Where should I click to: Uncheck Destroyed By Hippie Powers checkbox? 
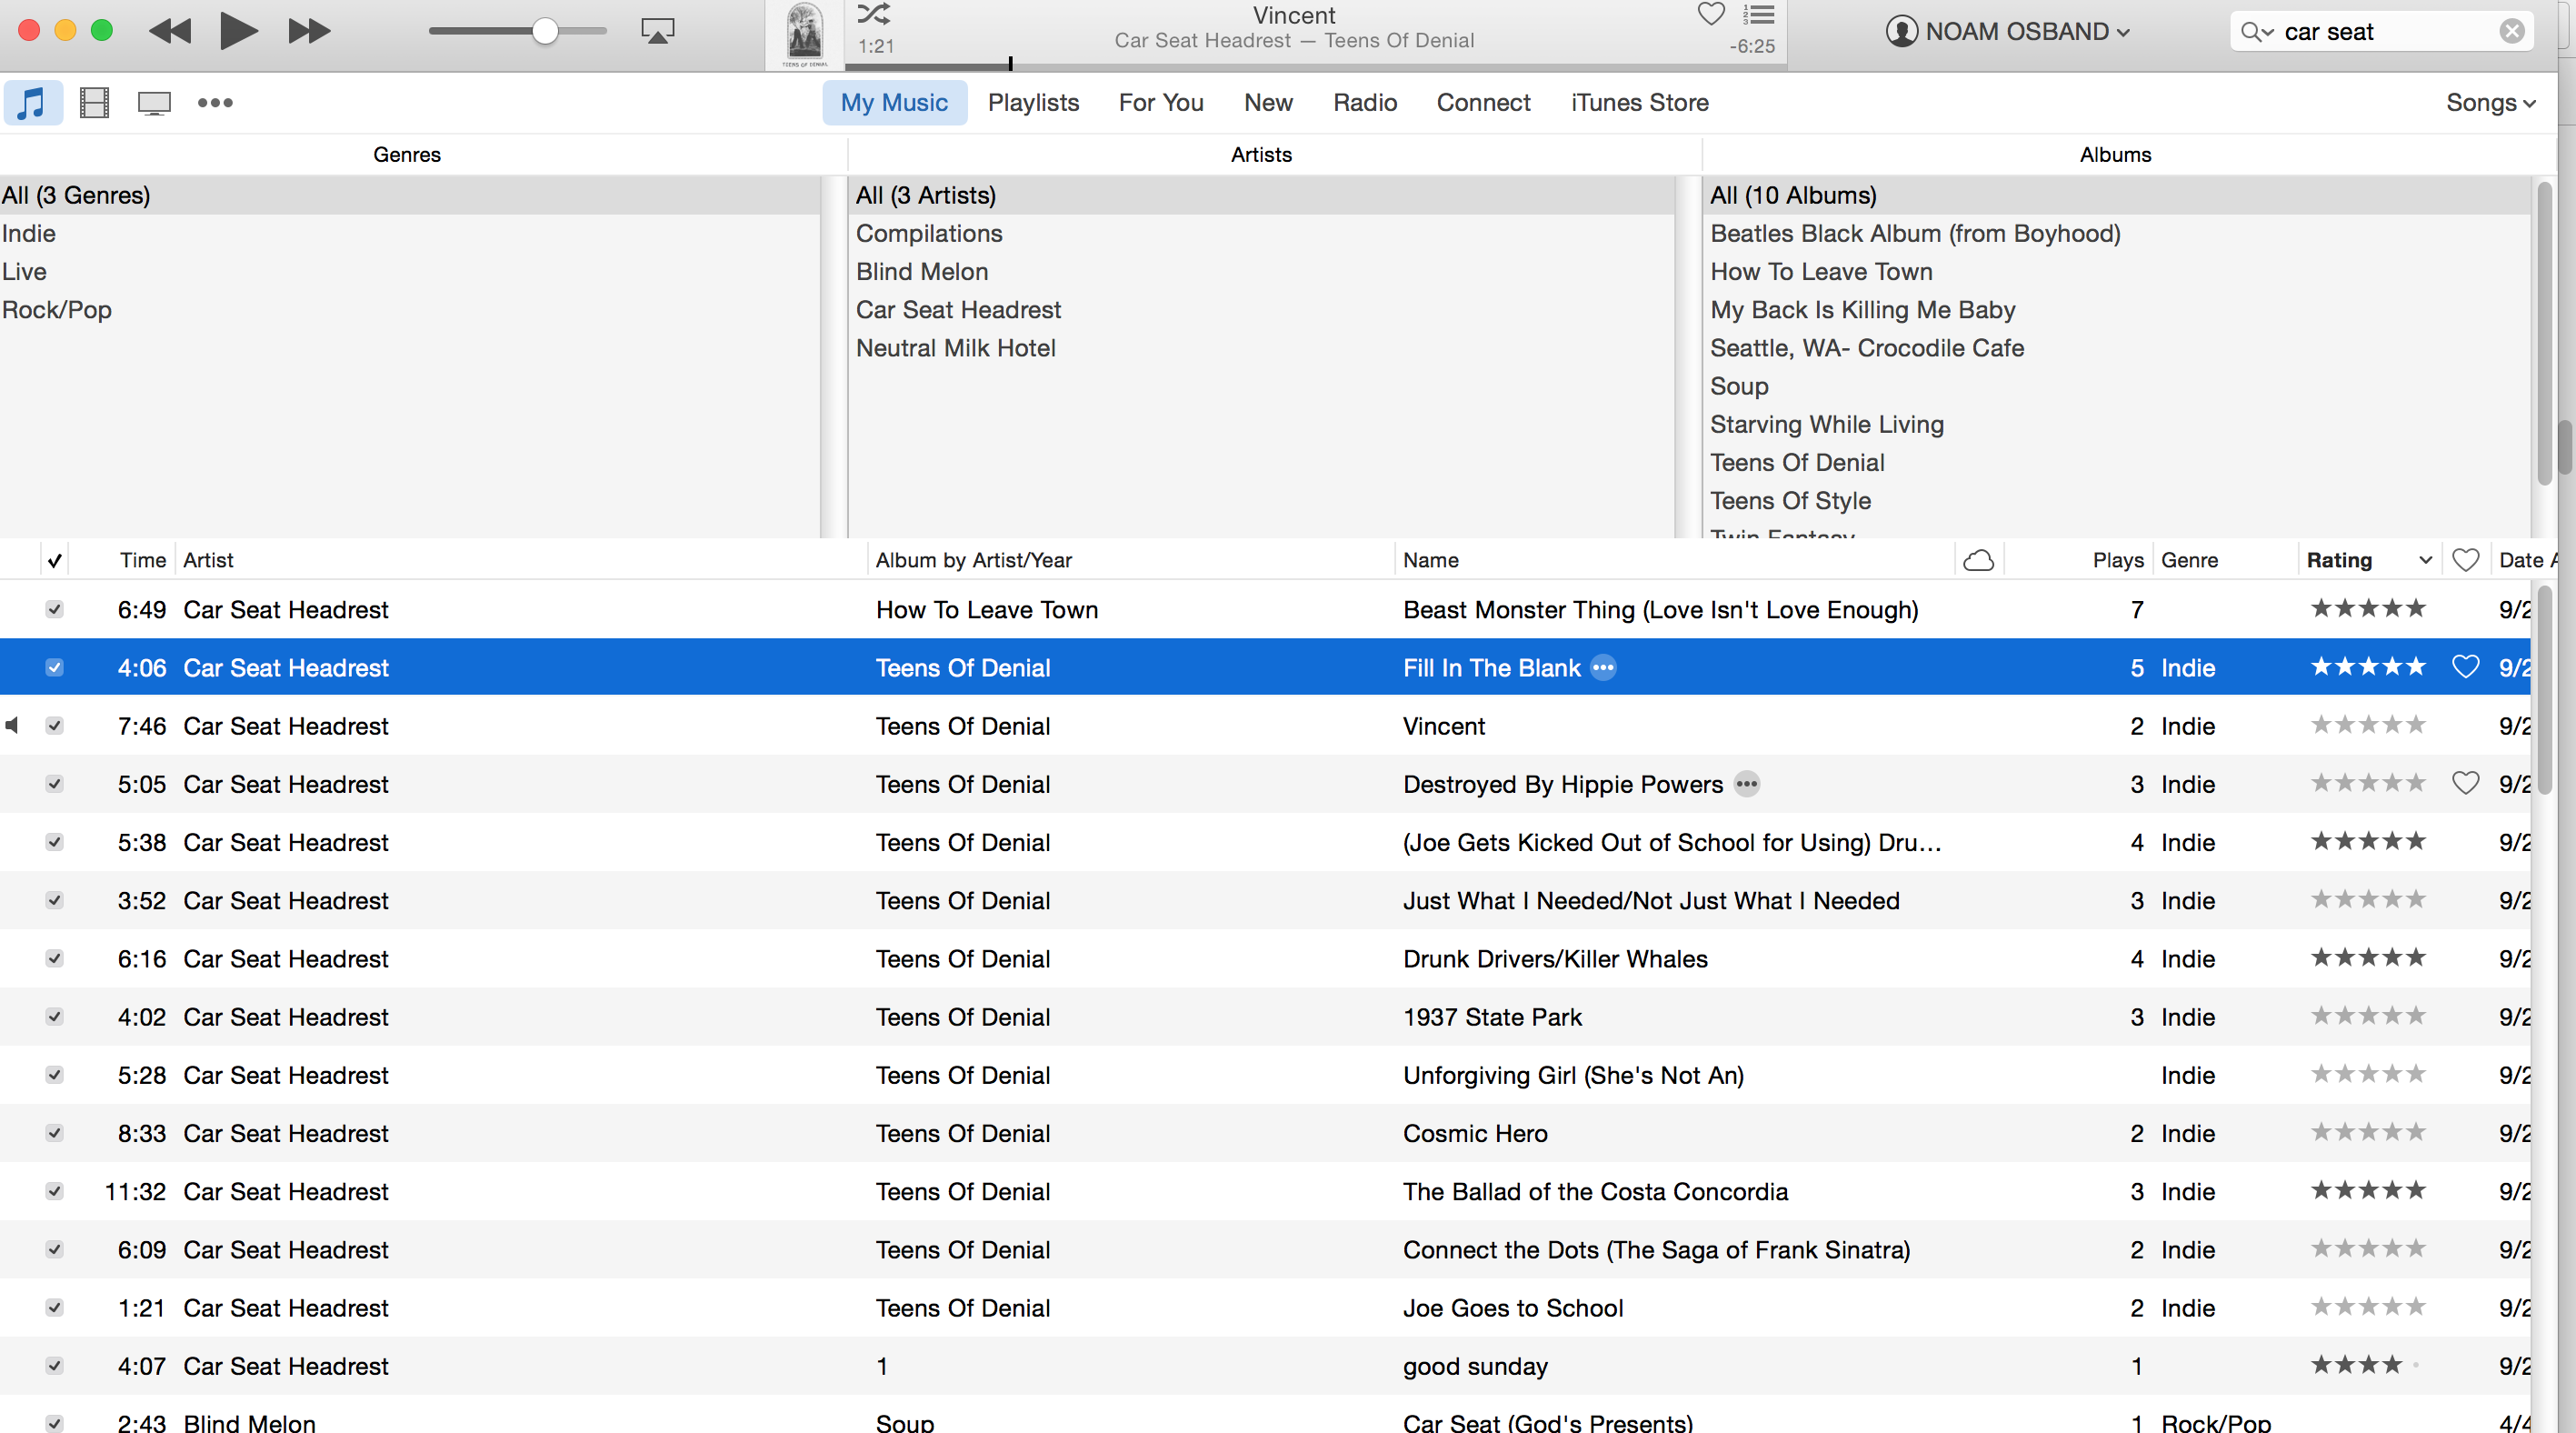[x=55, y=784]
